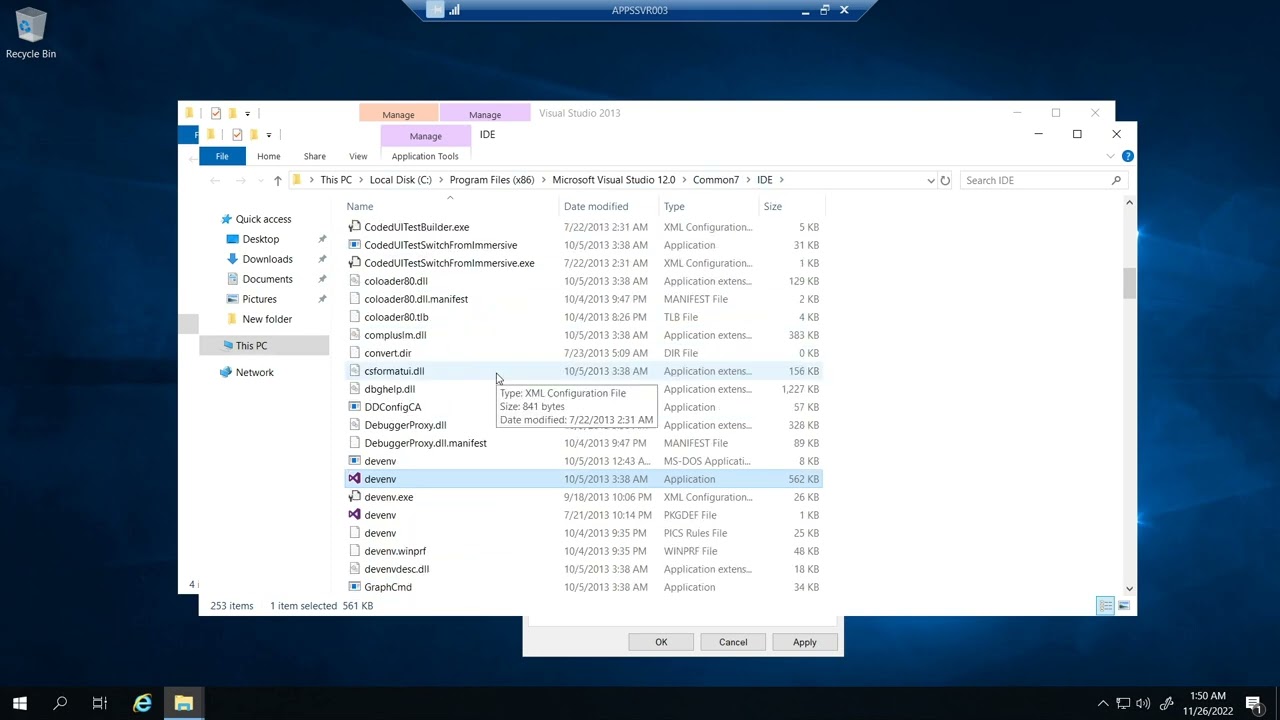This screenshot has width=1280, height=720.
Task: Click Properties icon in Visual Studio 2013 window title bar
Action: pos(215,113)
